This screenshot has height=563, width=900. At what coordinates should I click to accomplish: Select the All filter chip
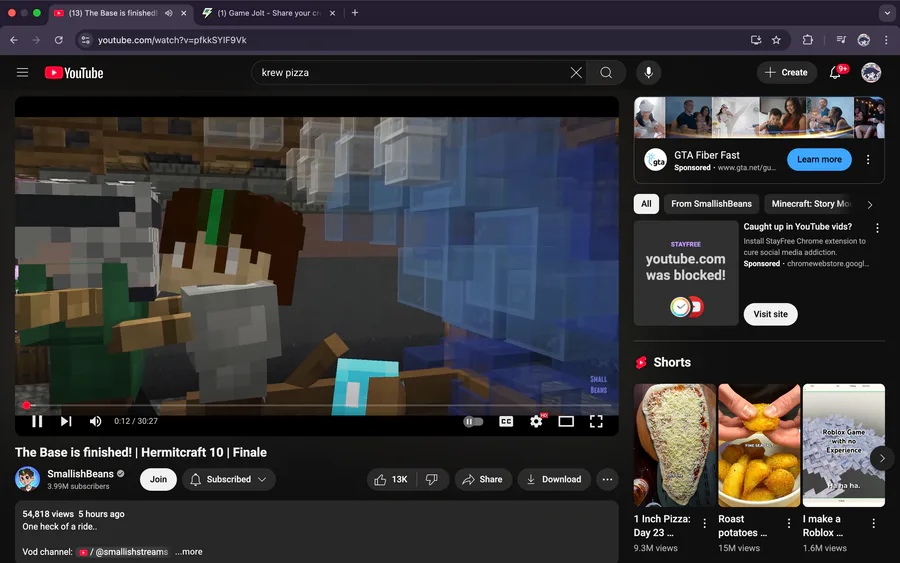[646, 204]
